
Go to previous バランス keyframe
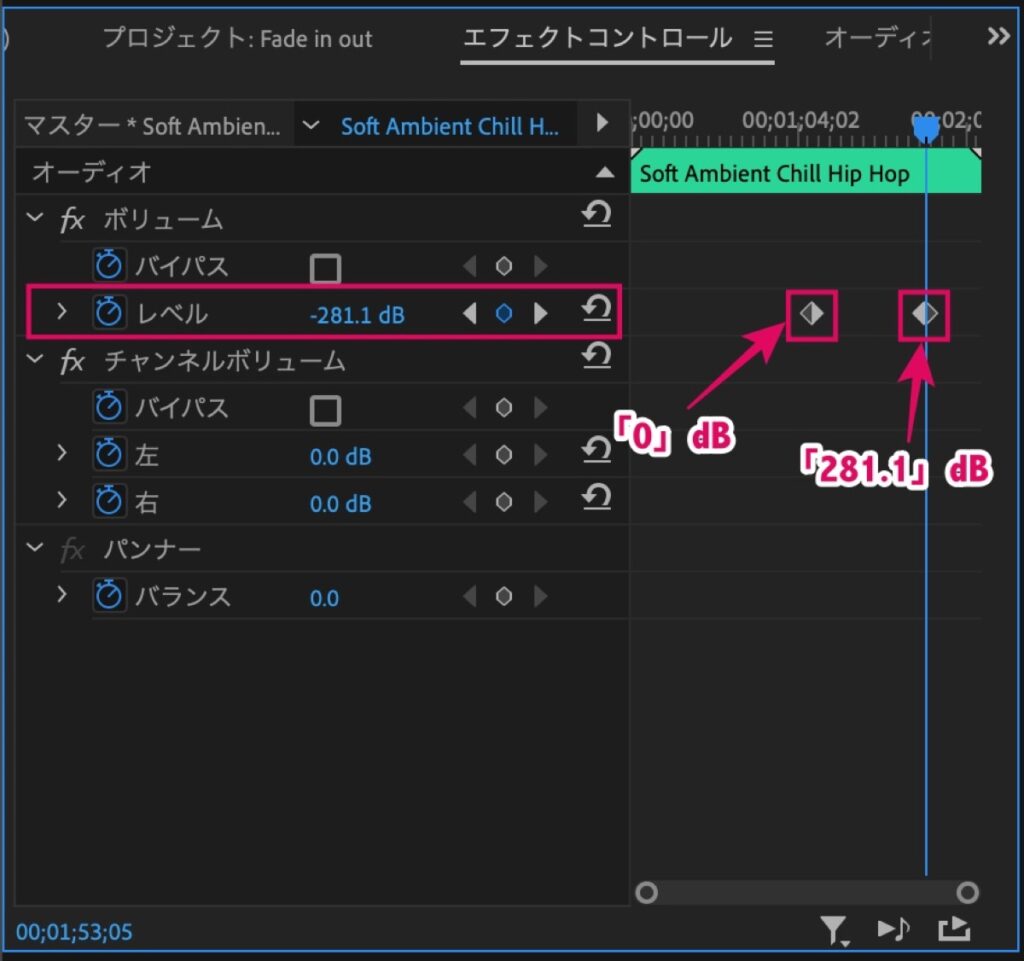[x=469, y=597]
